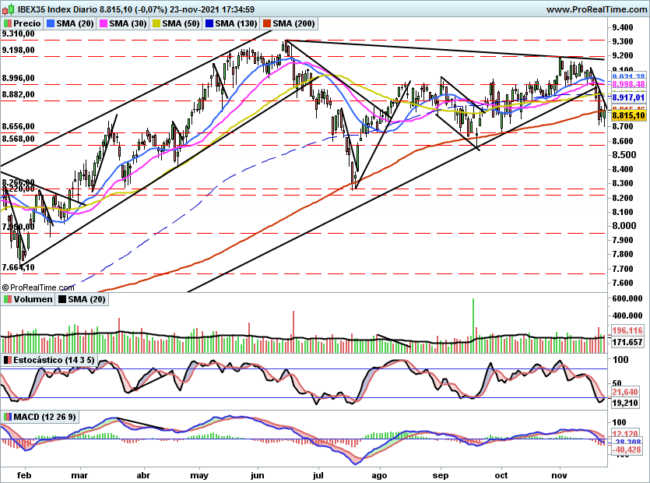Click the 171.657 volume average value
650x483 pixels.
point(627,342)
